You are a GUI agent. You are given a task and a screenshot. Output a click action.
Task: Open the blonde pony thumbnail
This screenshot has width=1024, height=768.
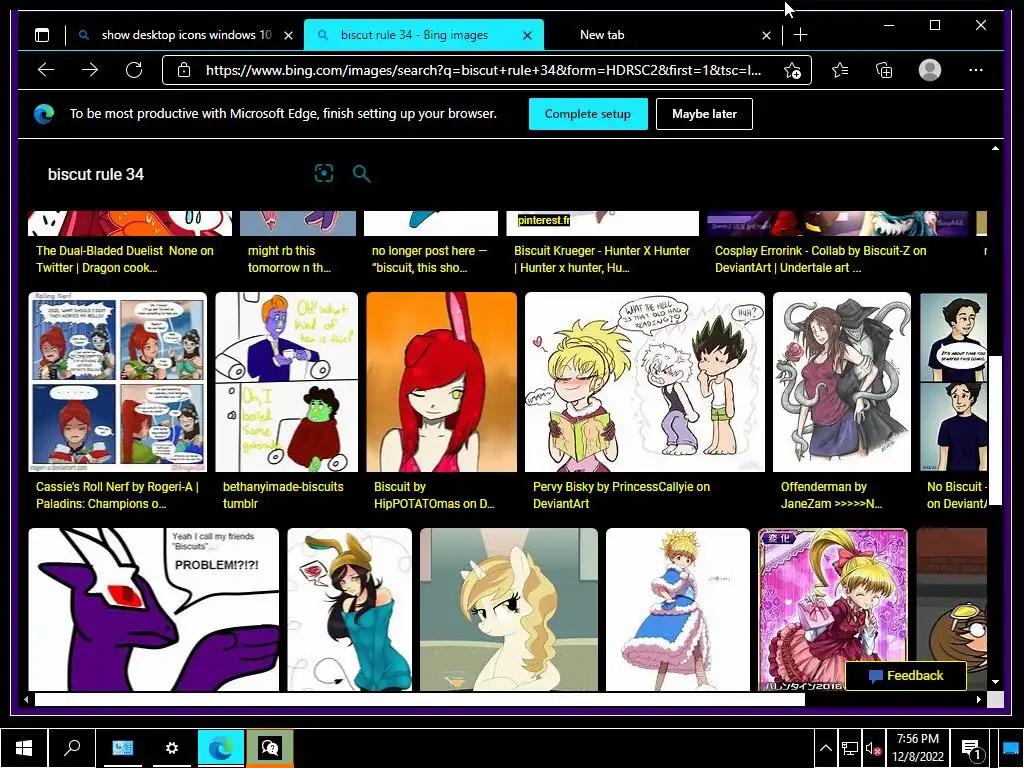click(x=509, y=609)
